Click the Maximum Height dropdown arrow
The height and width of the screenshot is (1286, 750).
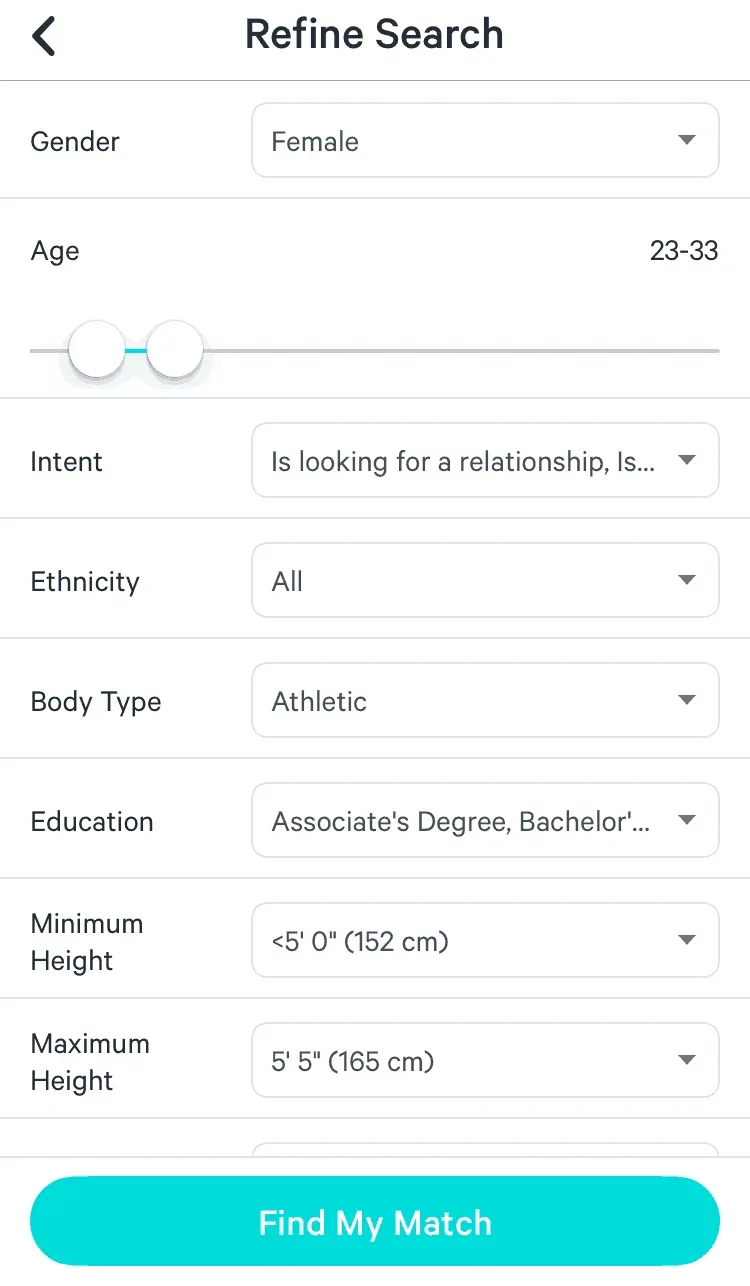[687, 1060]
